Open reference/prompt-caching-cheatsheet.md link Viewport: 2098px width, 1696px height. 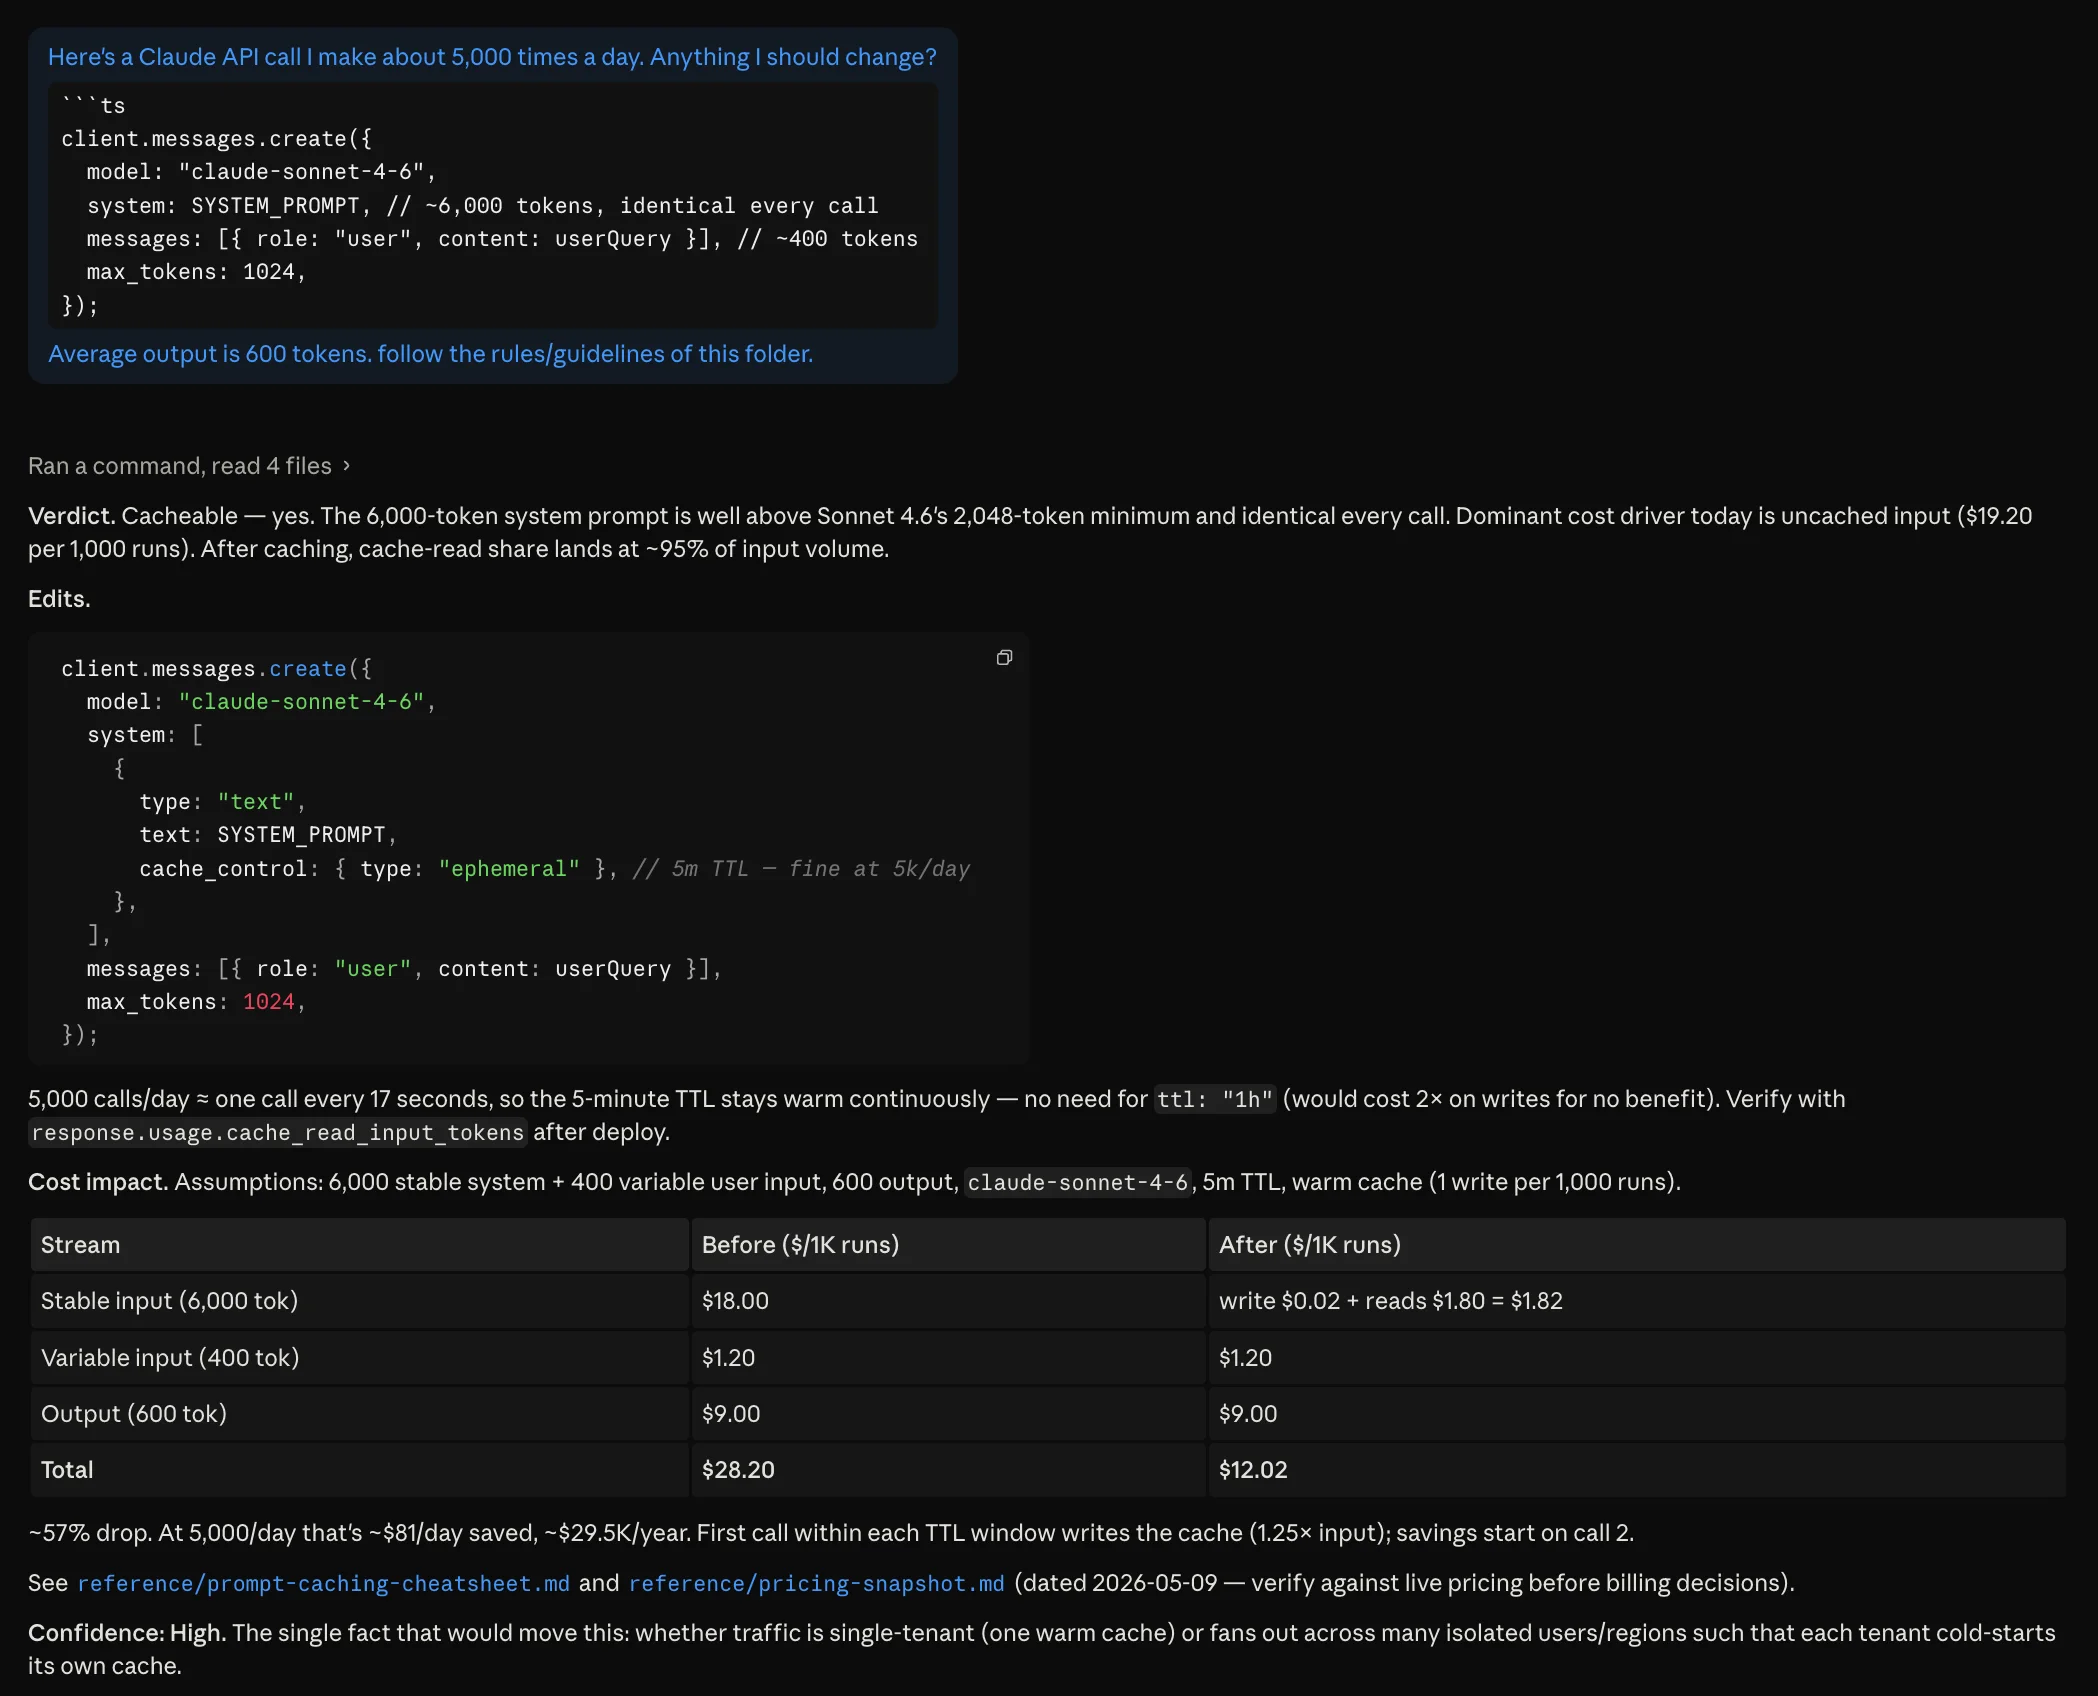tap(323, 1583)
